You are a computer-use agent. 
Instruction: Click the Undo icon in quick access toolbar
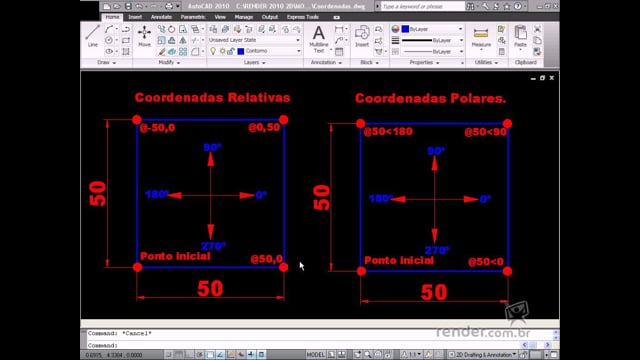pos(139,6)
